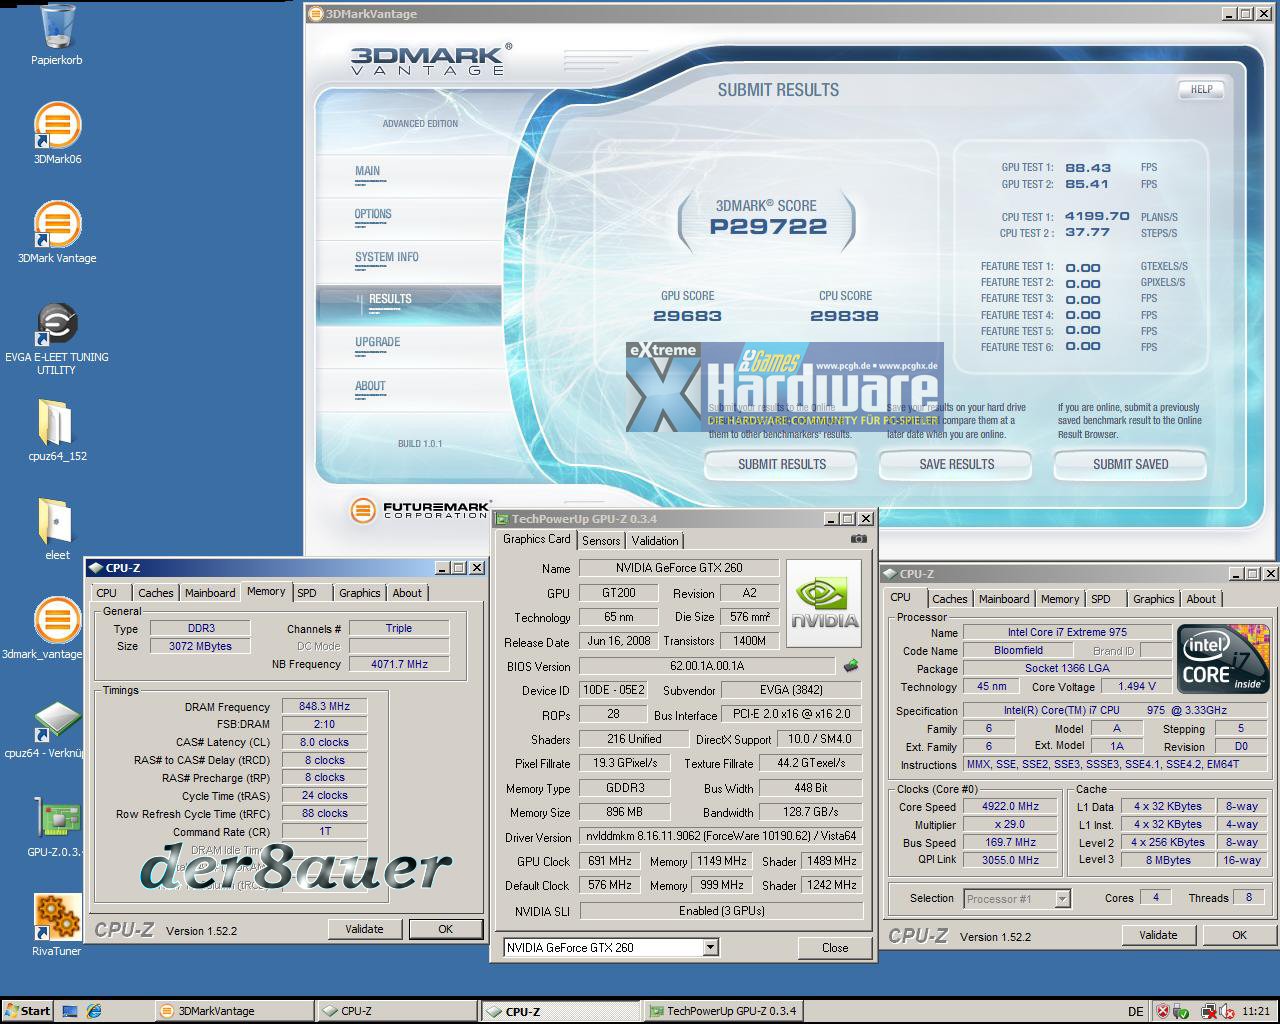Open Mainboard tab in left CPU-Z window

[x=210, y=593]
